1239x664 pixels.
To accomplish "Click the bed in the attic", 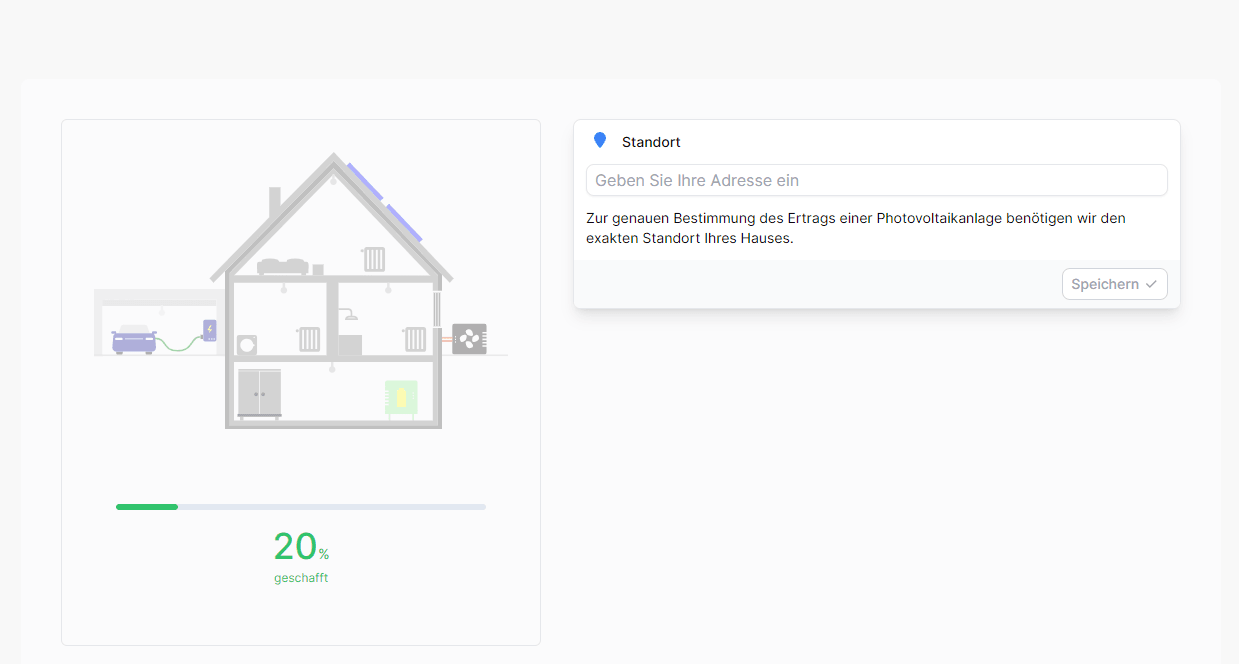I will pyautogui.click(x=282, y=265).
